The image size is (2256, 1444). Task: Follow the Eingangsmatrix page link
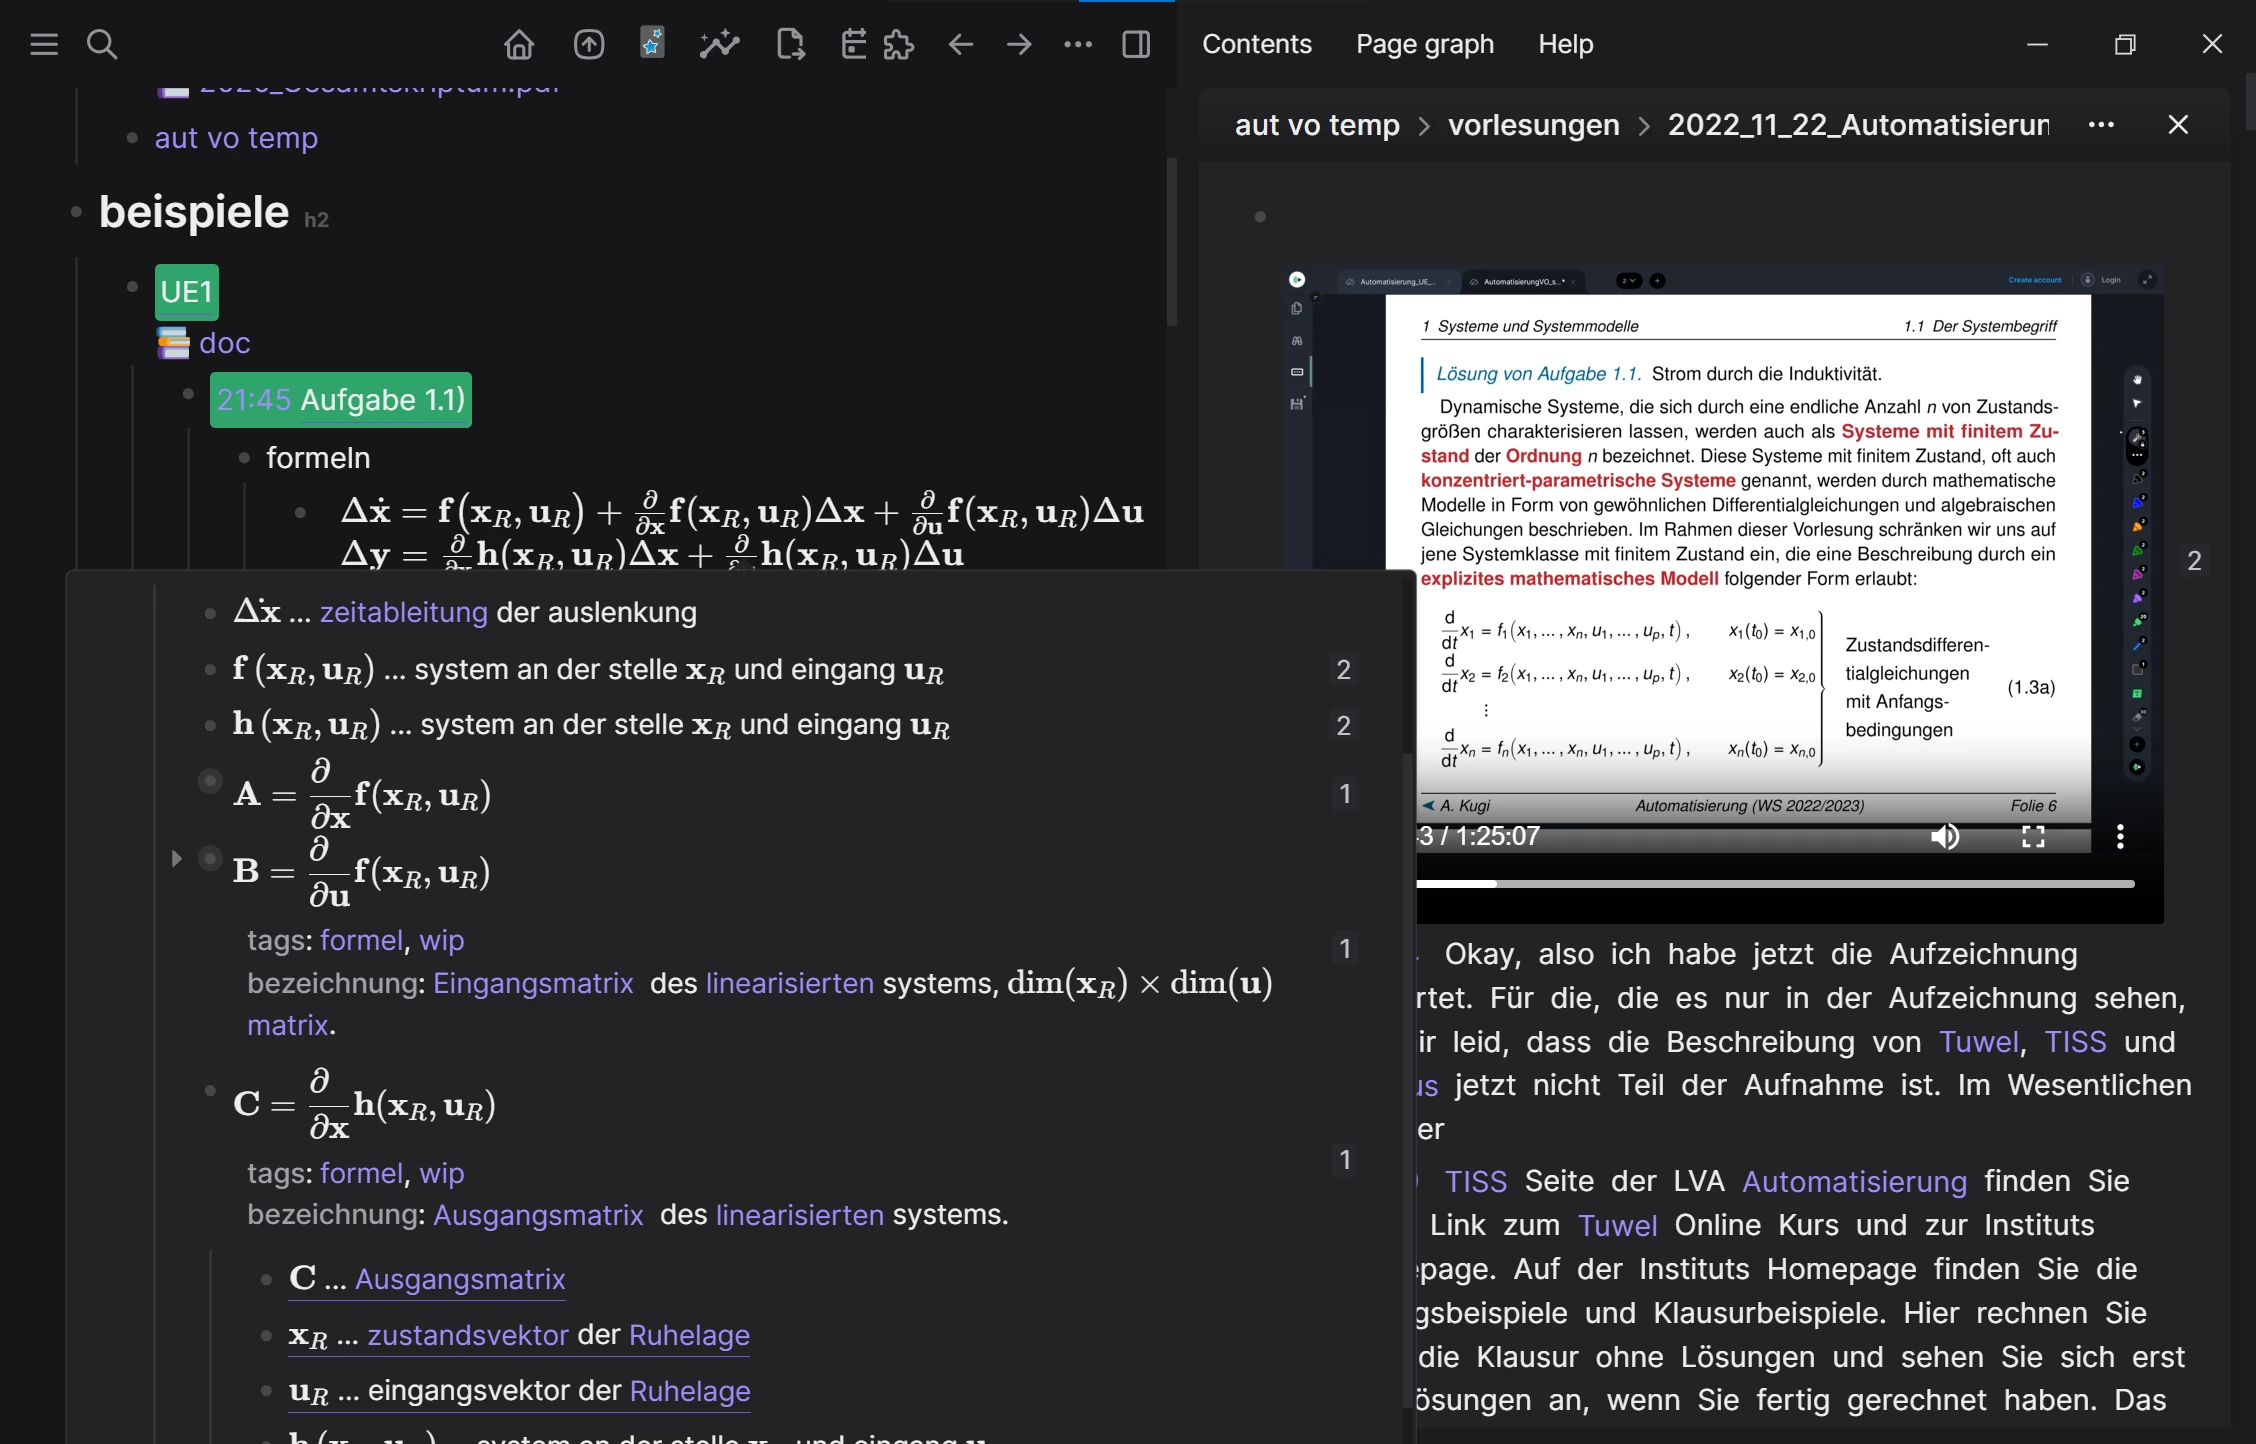pos(533,983)
